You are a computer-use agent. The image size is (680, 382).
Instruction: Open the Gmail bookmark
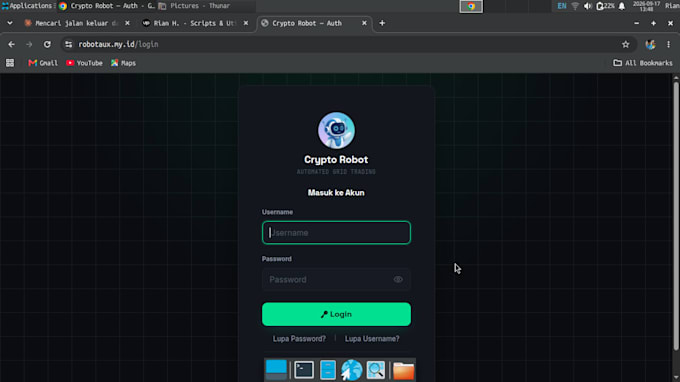point(43,63)
